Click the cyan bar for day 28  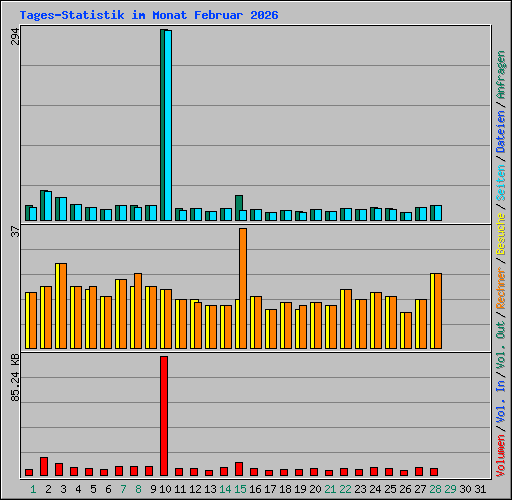coord(438,213)
